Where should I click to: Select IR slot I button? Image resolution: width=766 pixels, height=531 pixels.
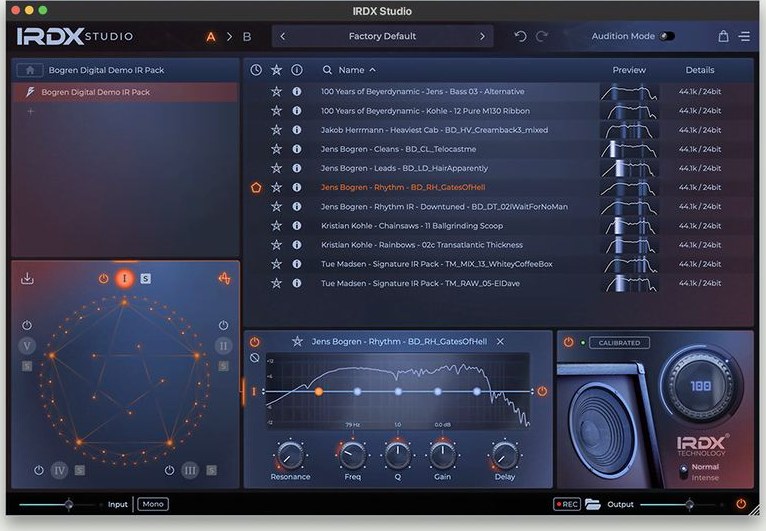(125, 278)
